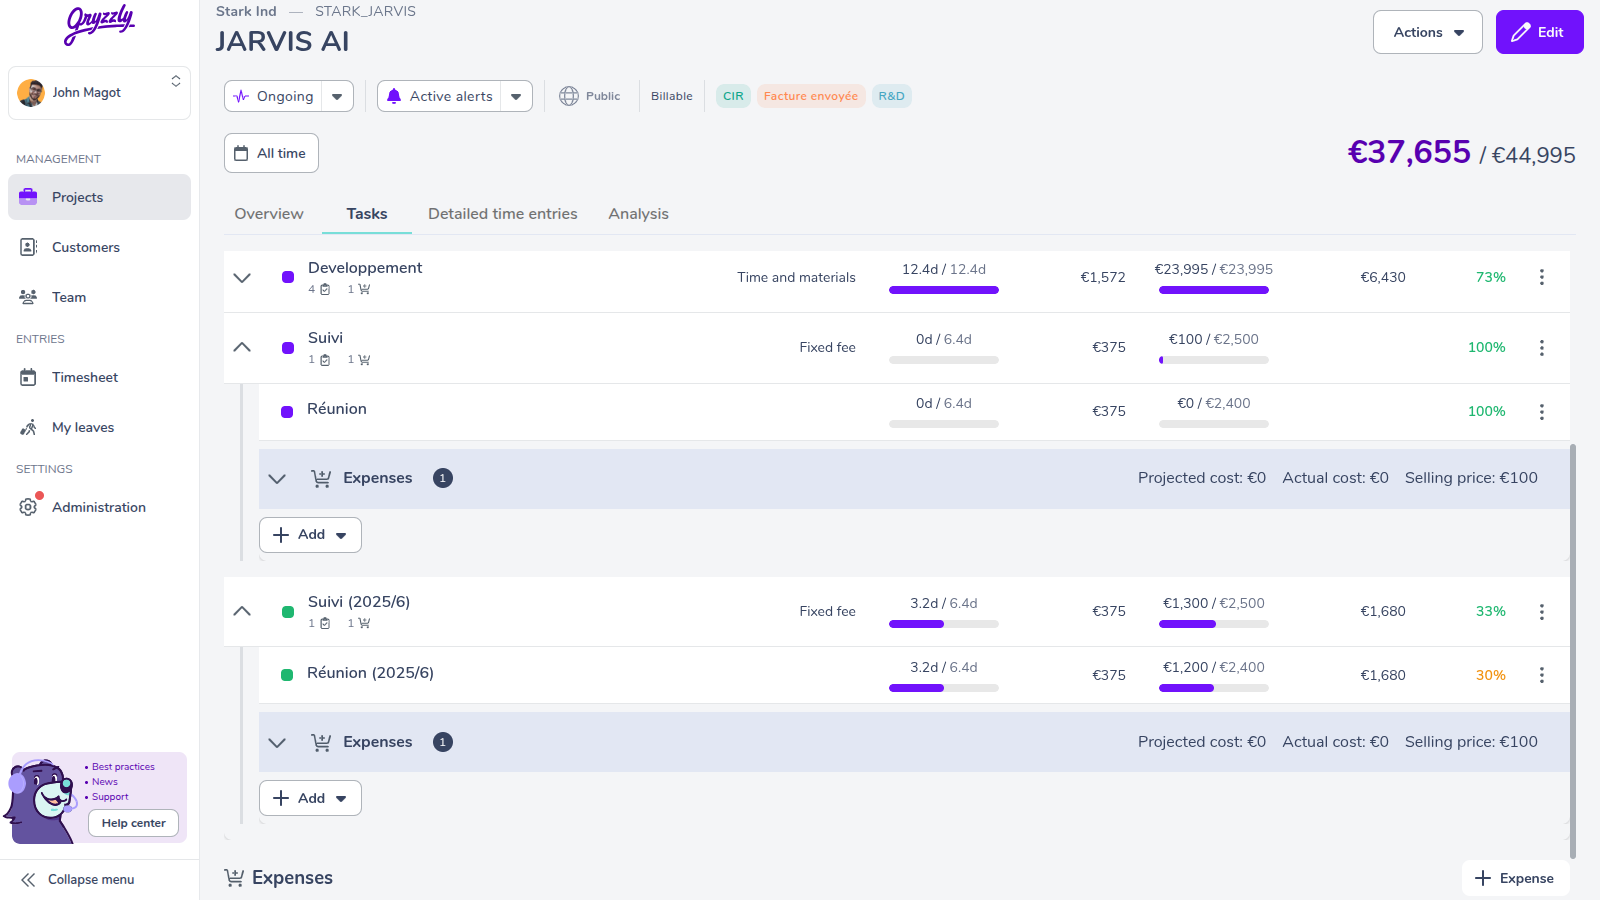Click the Timesheet calendar icon

[x=28, y=377]
